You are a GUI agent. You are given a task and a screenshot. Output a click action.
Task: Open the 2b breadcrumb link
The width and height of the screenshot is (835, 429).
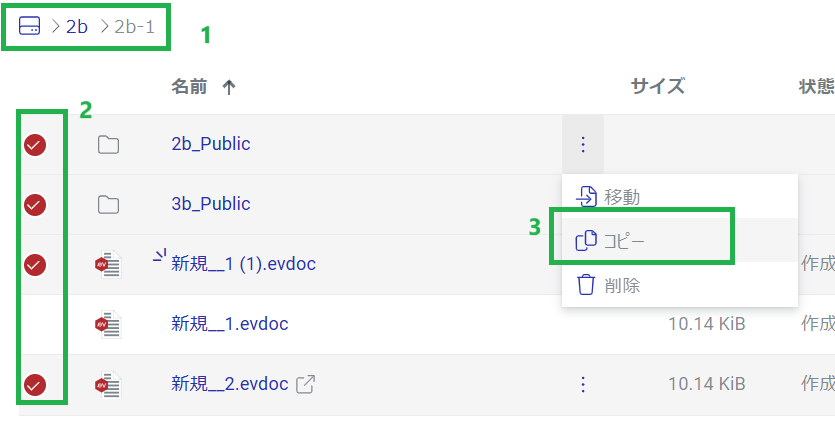[77, 27]
